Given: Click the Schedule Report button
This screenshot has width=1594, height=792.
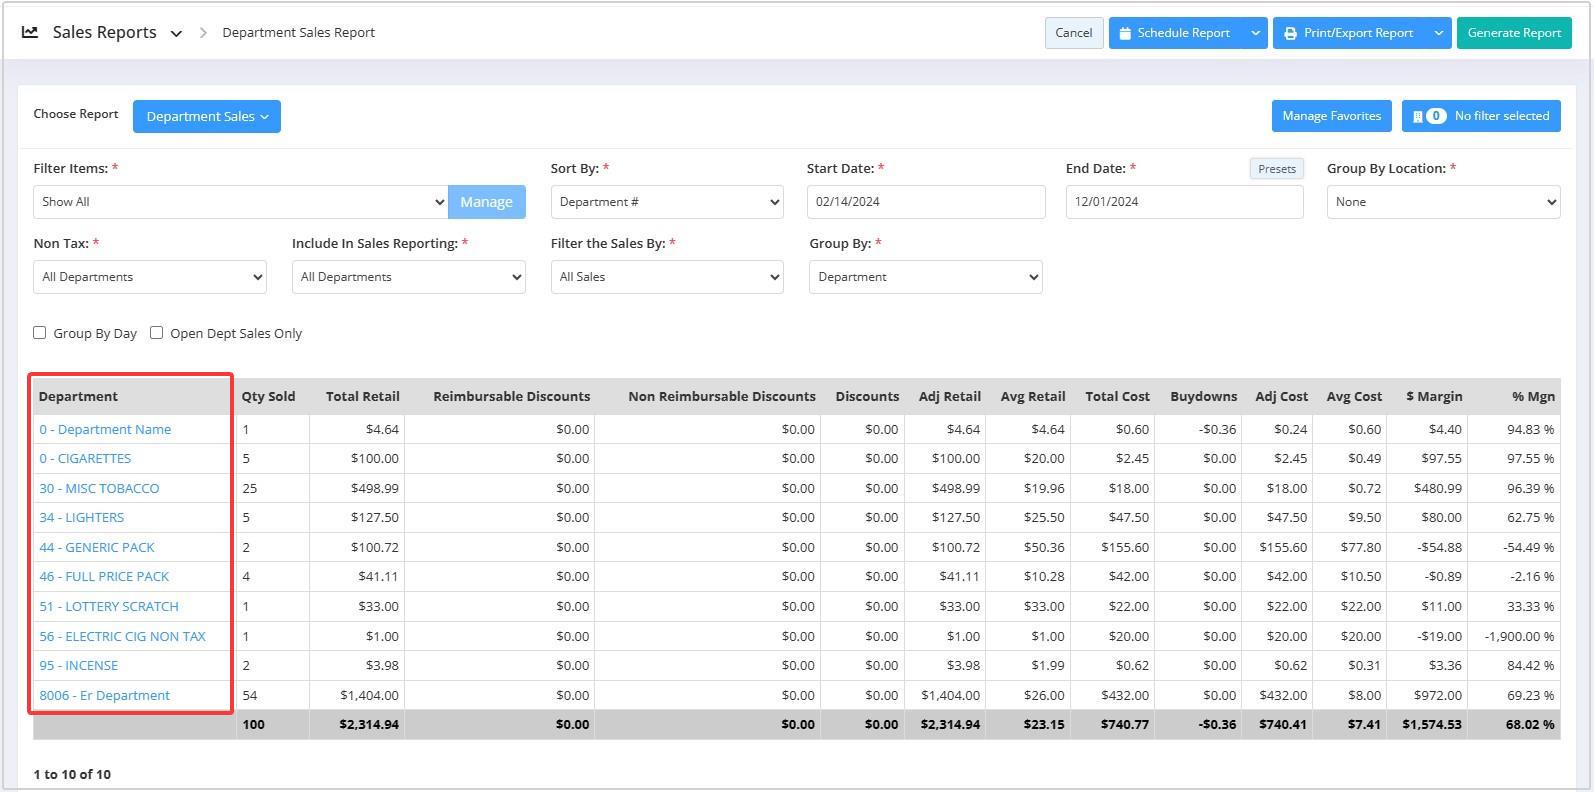Looking at the screenshot, I should (1175, 33).
